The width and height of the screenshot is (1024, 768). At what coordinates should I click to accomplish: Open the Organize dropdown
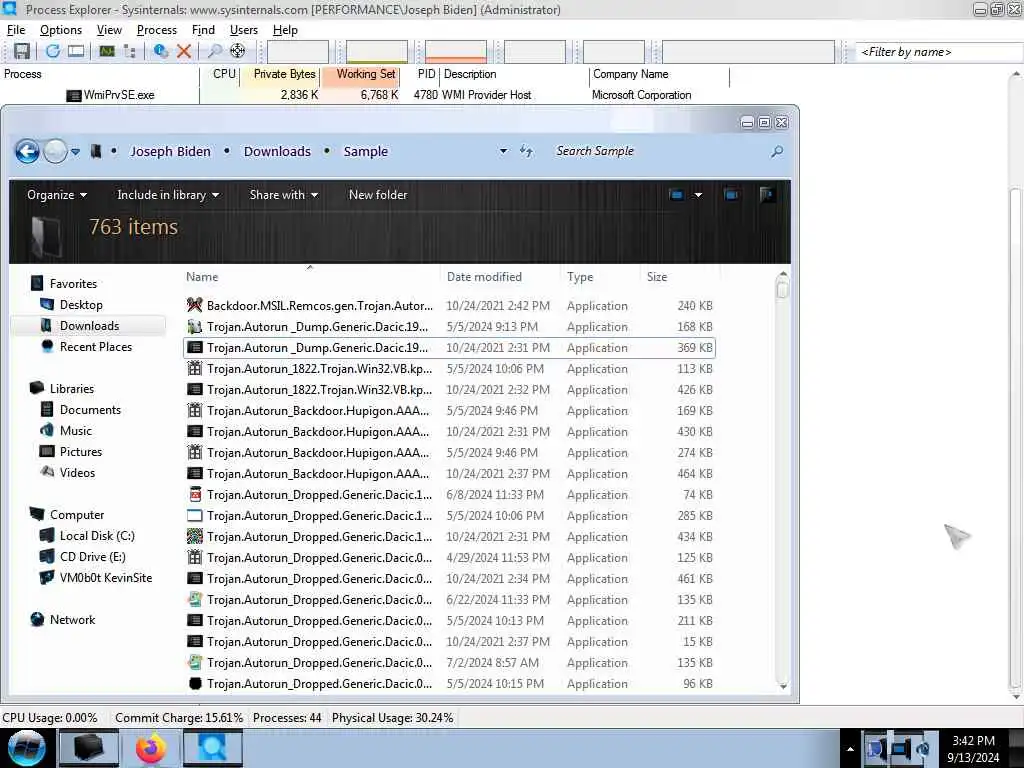tap(57, 195)
